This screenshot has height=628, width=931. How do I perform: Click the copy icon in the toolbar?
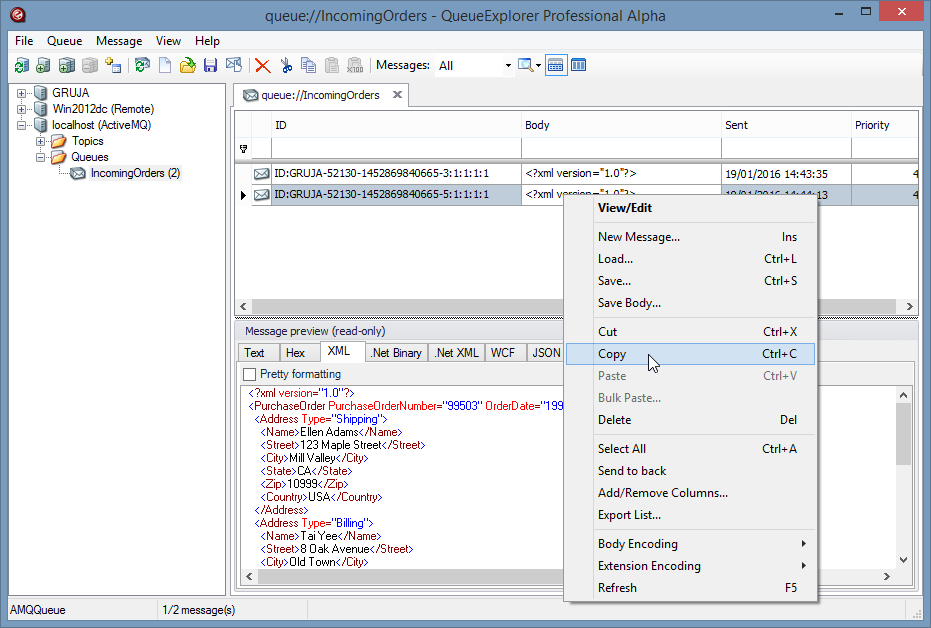pyautogui.click(x=308, y=66)
